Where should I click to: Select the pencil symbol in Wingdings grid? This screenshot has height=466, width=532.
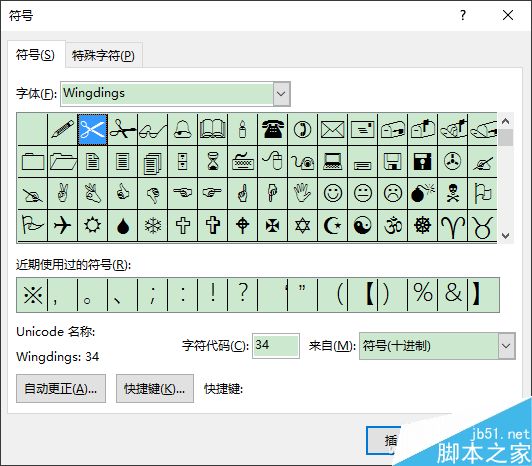[x=63, y=129]
